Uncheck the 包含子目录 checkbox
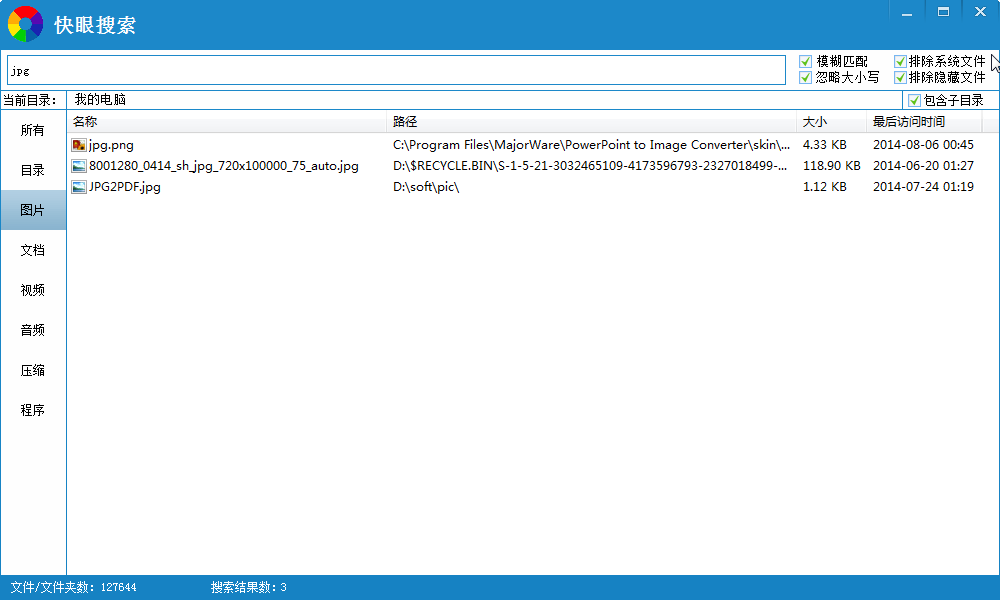Screen dimensions: 1000x600 914,100
